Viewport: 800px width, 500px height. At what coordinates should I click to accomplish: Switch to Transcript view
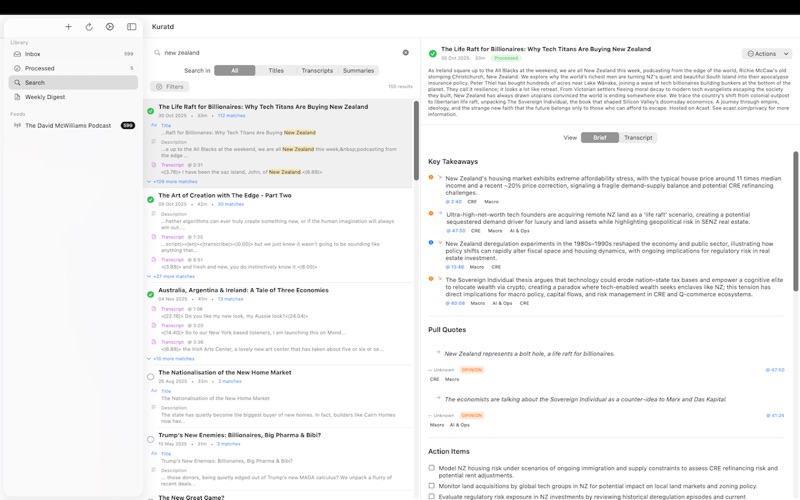point(638,138)
